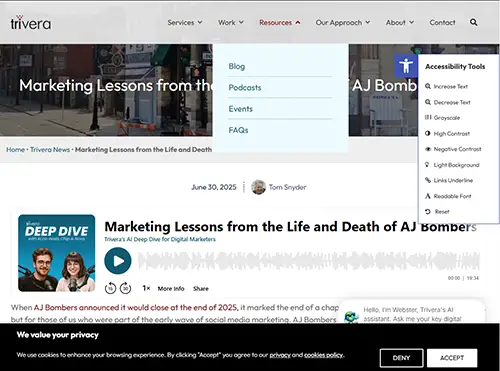Click the Tom Snyder author name
500x371 pixels.
[287, 187]
